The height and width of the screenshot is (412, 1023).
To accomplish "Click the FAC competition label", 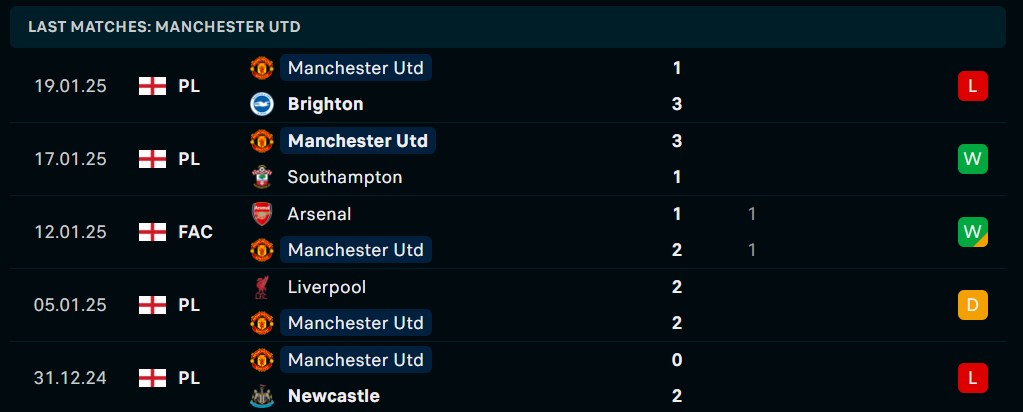I will tap(195, 232).
